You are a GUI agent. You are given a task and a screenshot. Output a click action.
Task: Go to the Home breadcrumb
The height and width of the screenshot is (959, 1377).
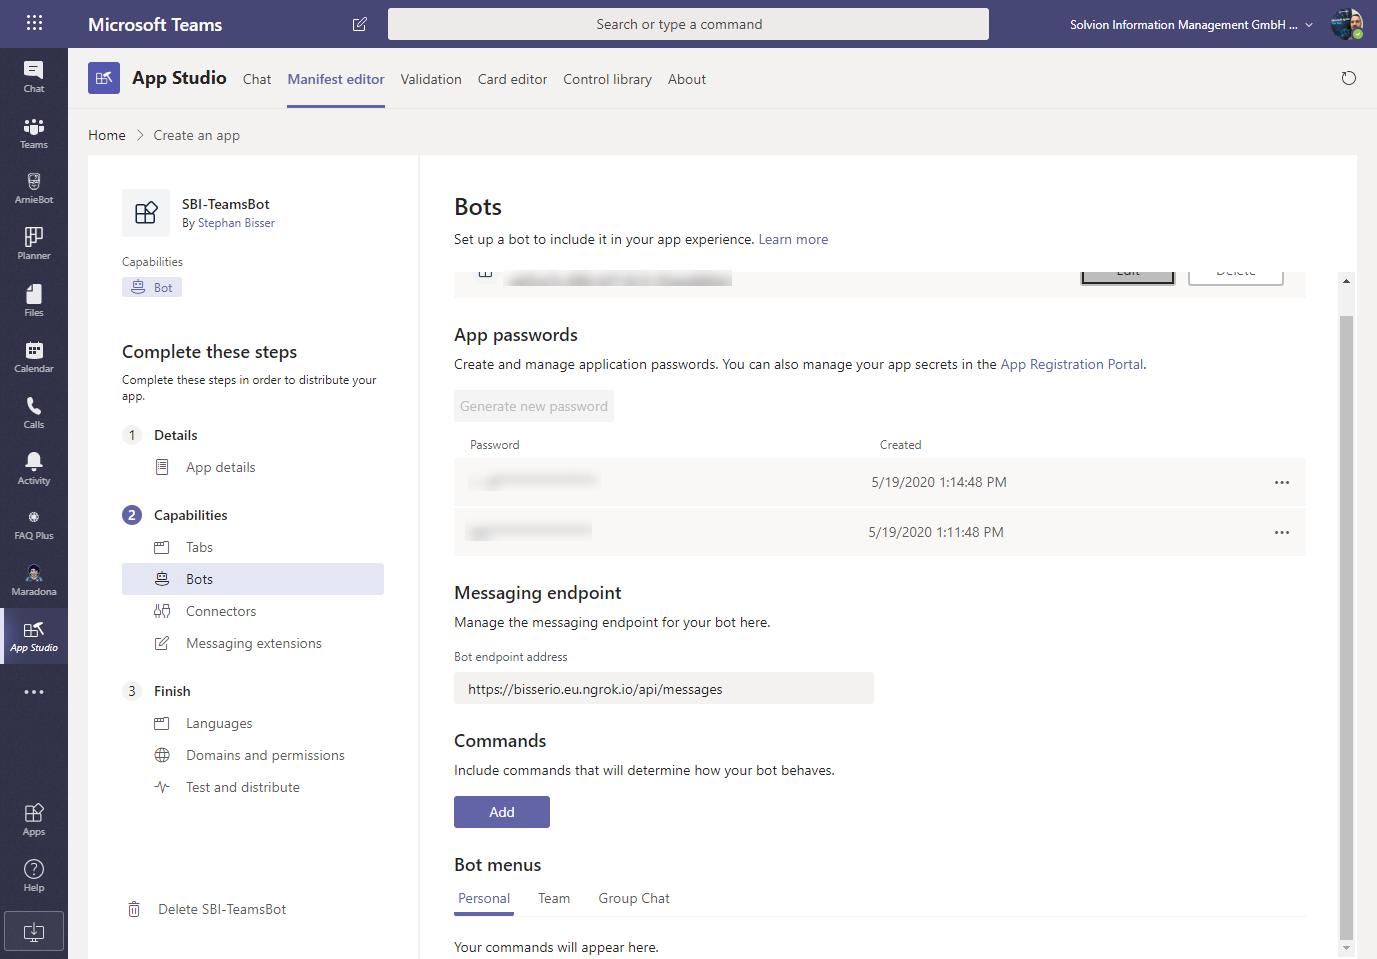click(107, 135)
